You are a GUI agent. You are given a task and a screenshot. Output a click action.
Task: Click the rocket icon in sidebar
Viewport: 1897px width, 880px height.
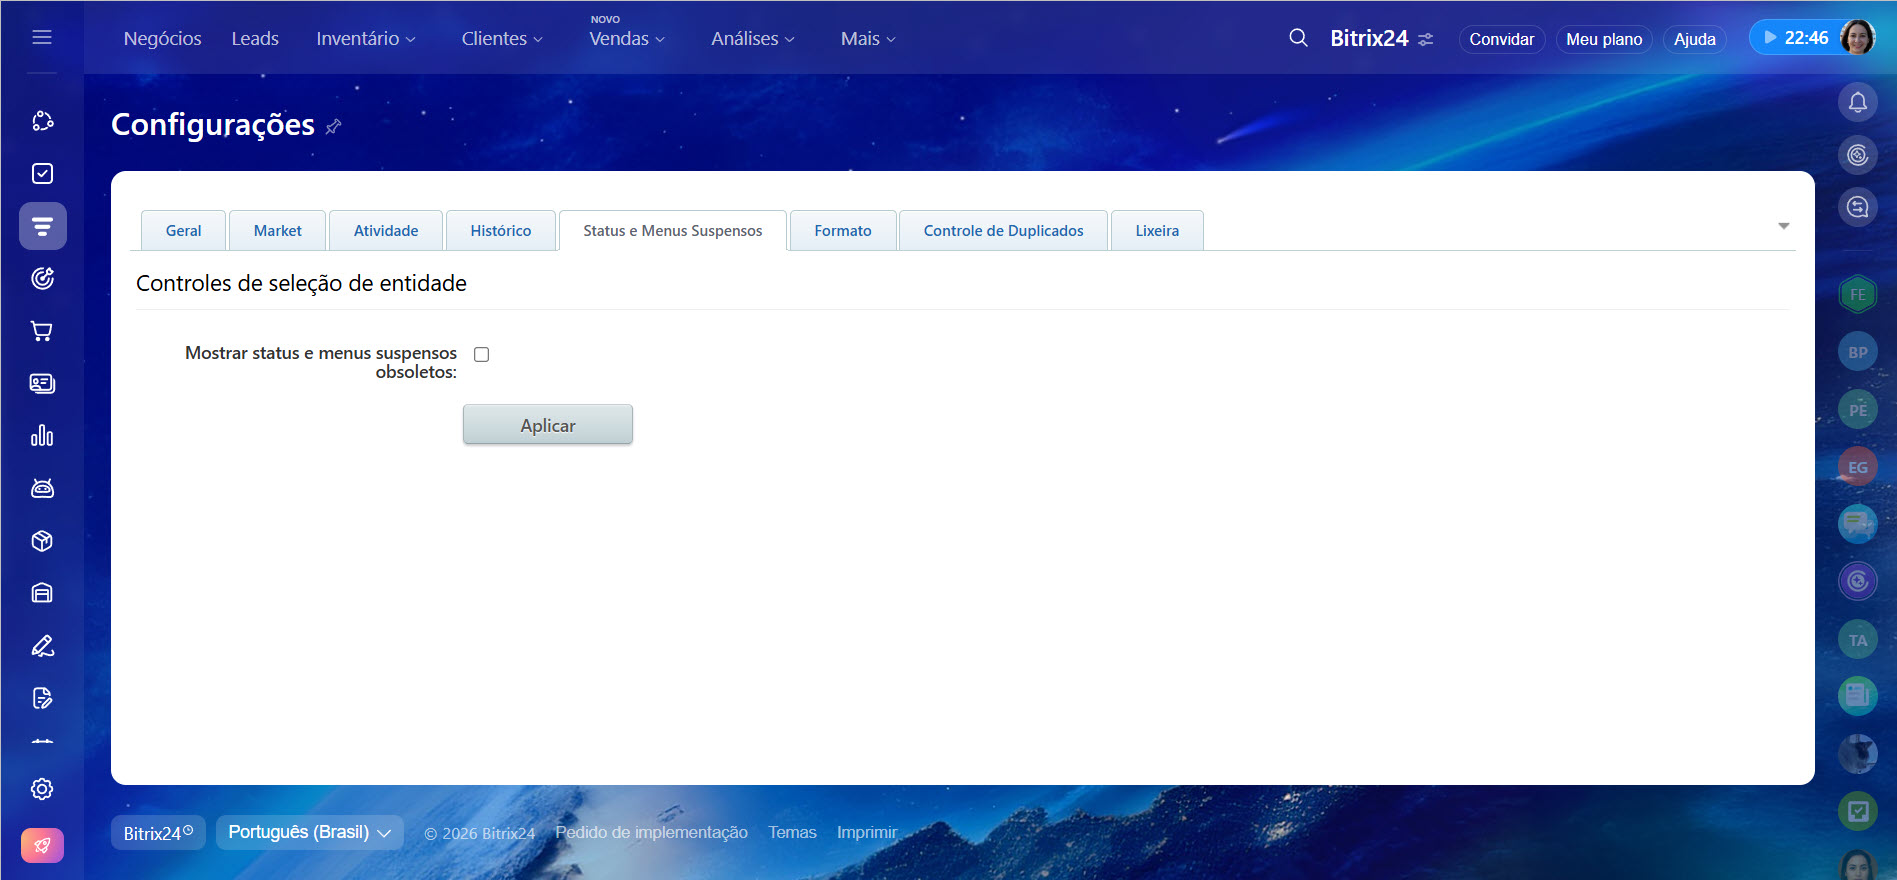click(x=42, y=845)
